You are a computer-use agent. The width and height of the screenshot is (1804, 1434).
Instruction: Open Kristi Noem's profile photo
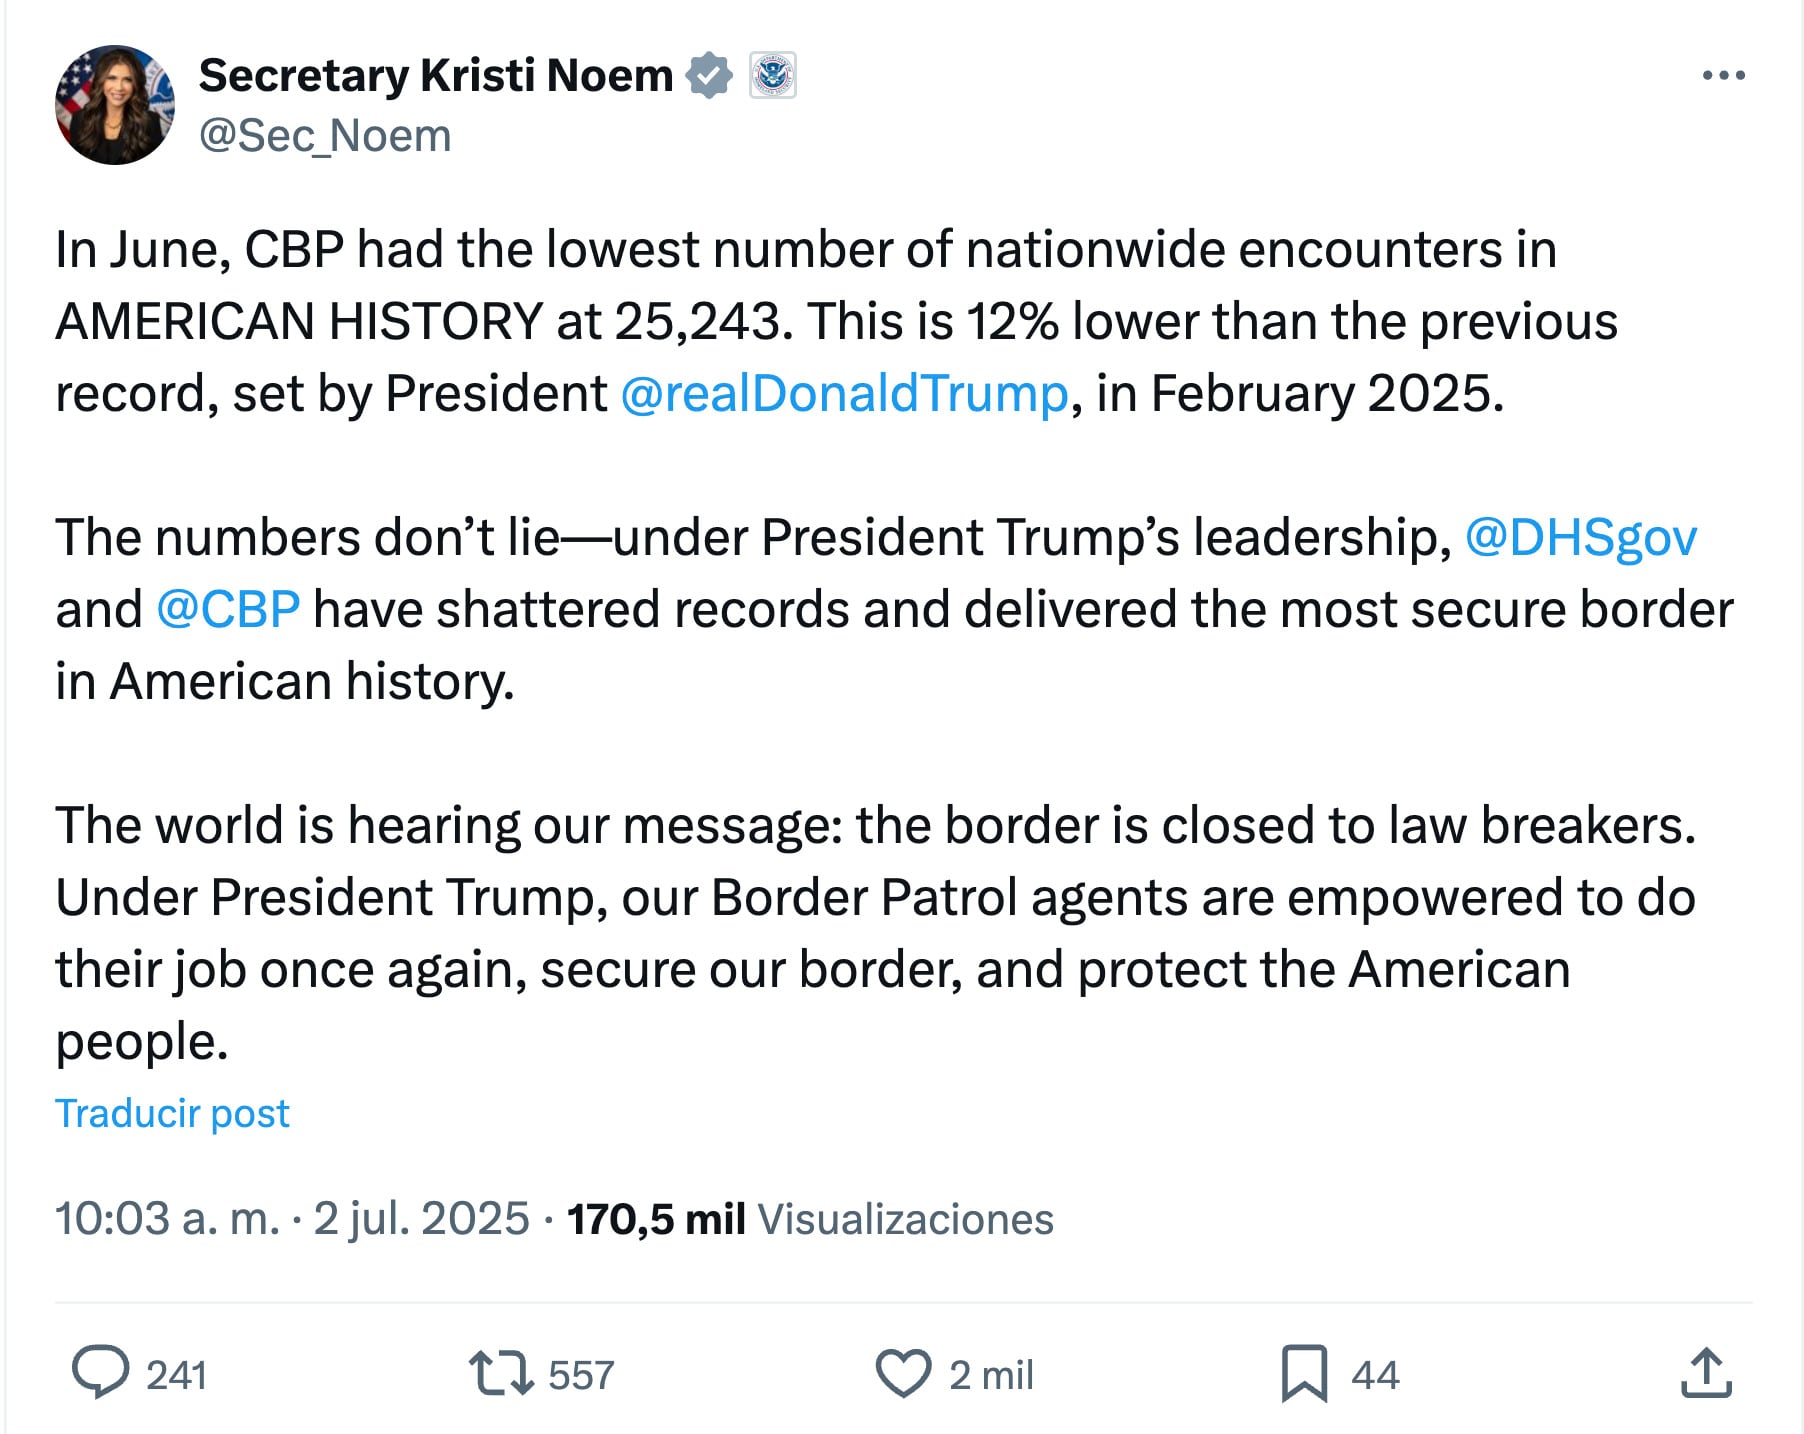pos(114,104)
